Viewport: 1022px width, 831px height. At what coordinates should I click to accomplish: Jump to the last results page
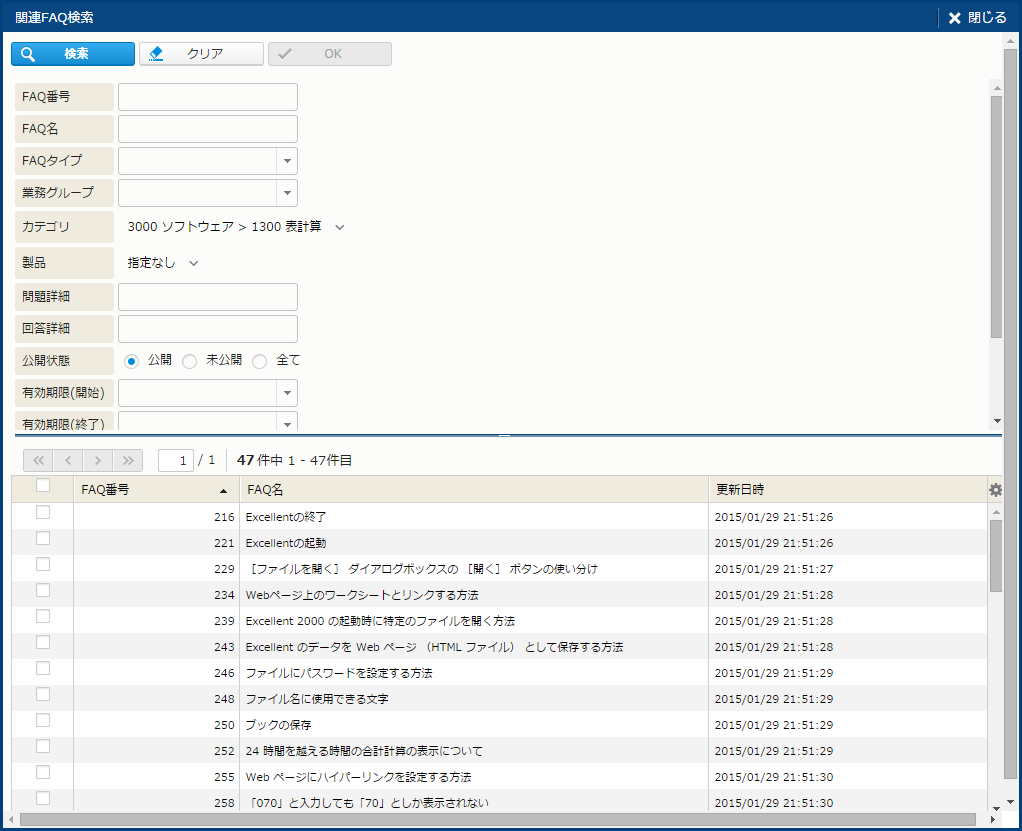[x=127, y=460]
